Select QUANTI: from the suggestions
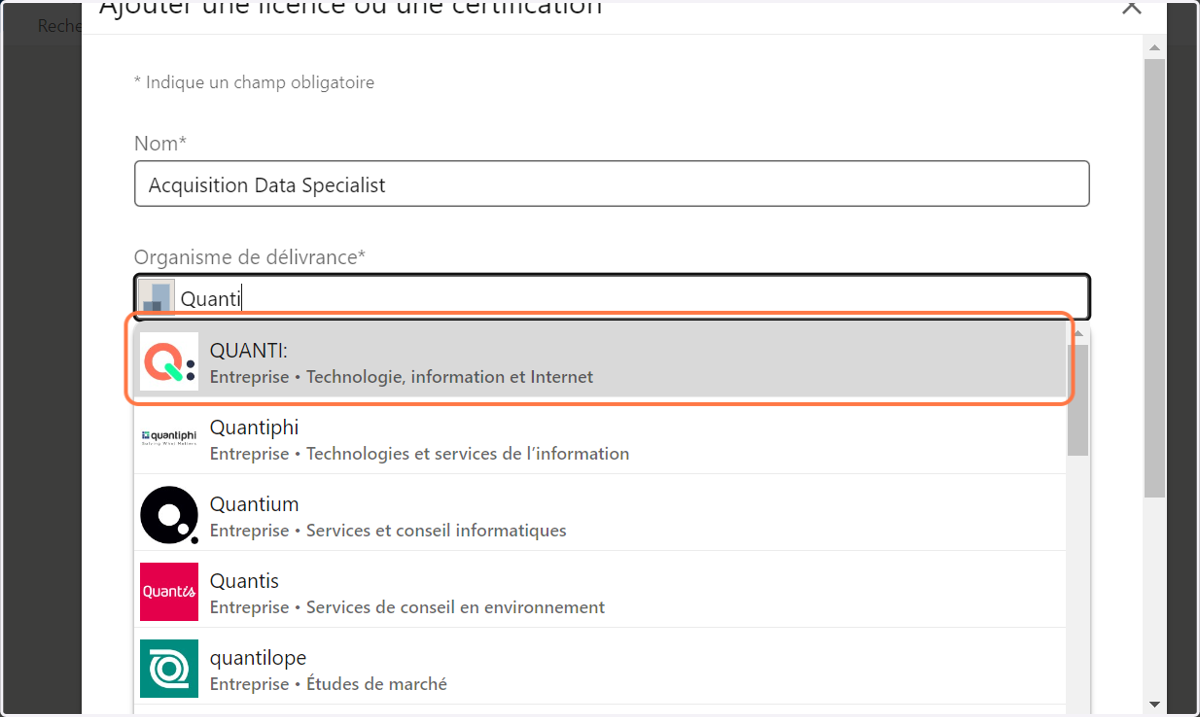The image size is (1200, 717). (600, 362)
